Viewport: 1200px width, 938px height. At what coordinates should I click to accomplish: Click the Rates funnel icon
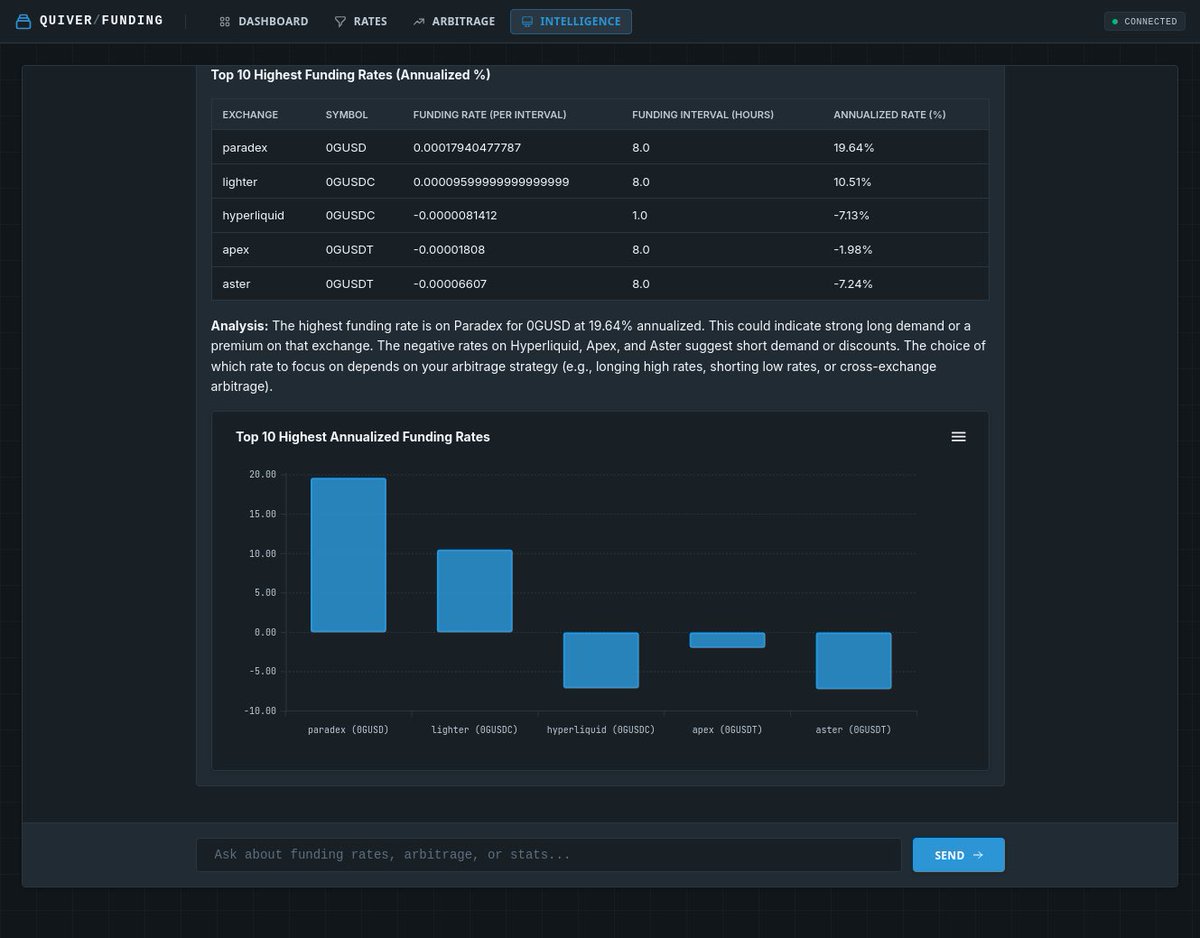tap(340, 21)
